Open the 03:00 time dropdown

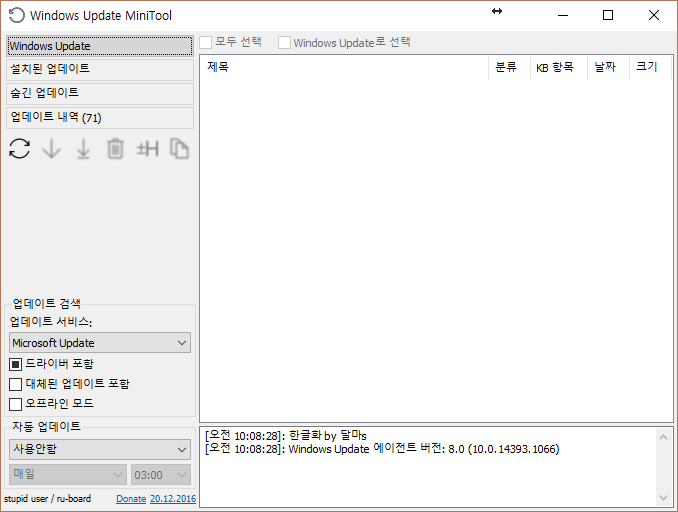pyautogui.click(x=161, y=474)
